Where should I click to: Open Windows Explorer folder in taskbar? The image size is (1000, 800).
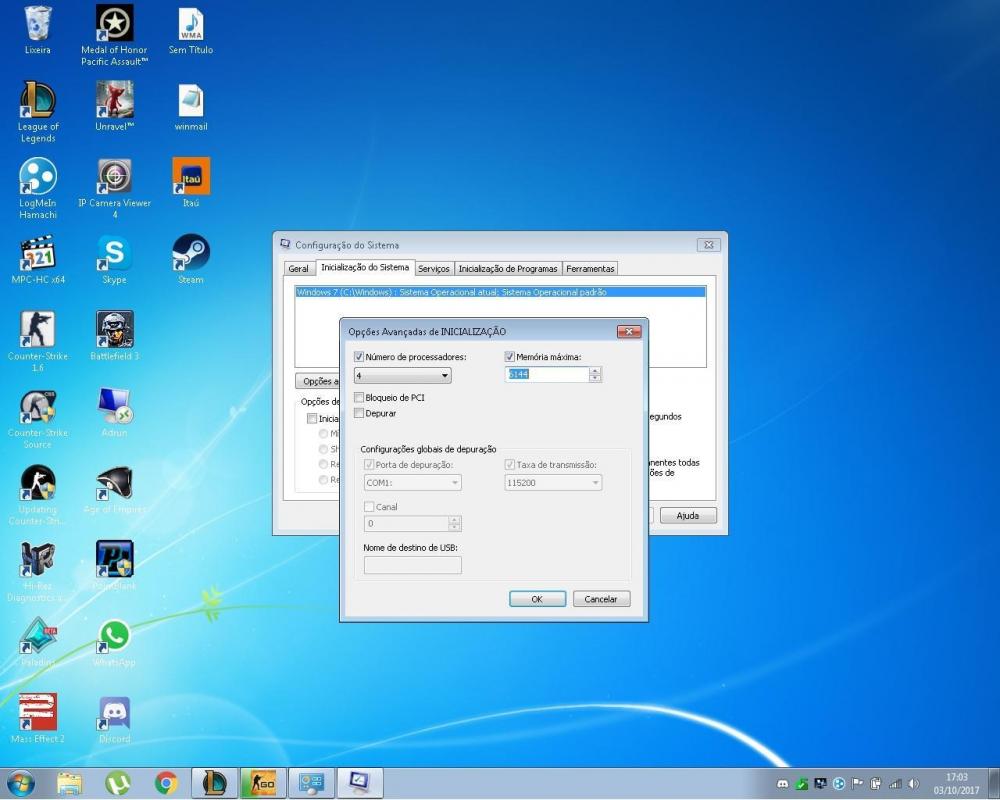click(70, 783)
